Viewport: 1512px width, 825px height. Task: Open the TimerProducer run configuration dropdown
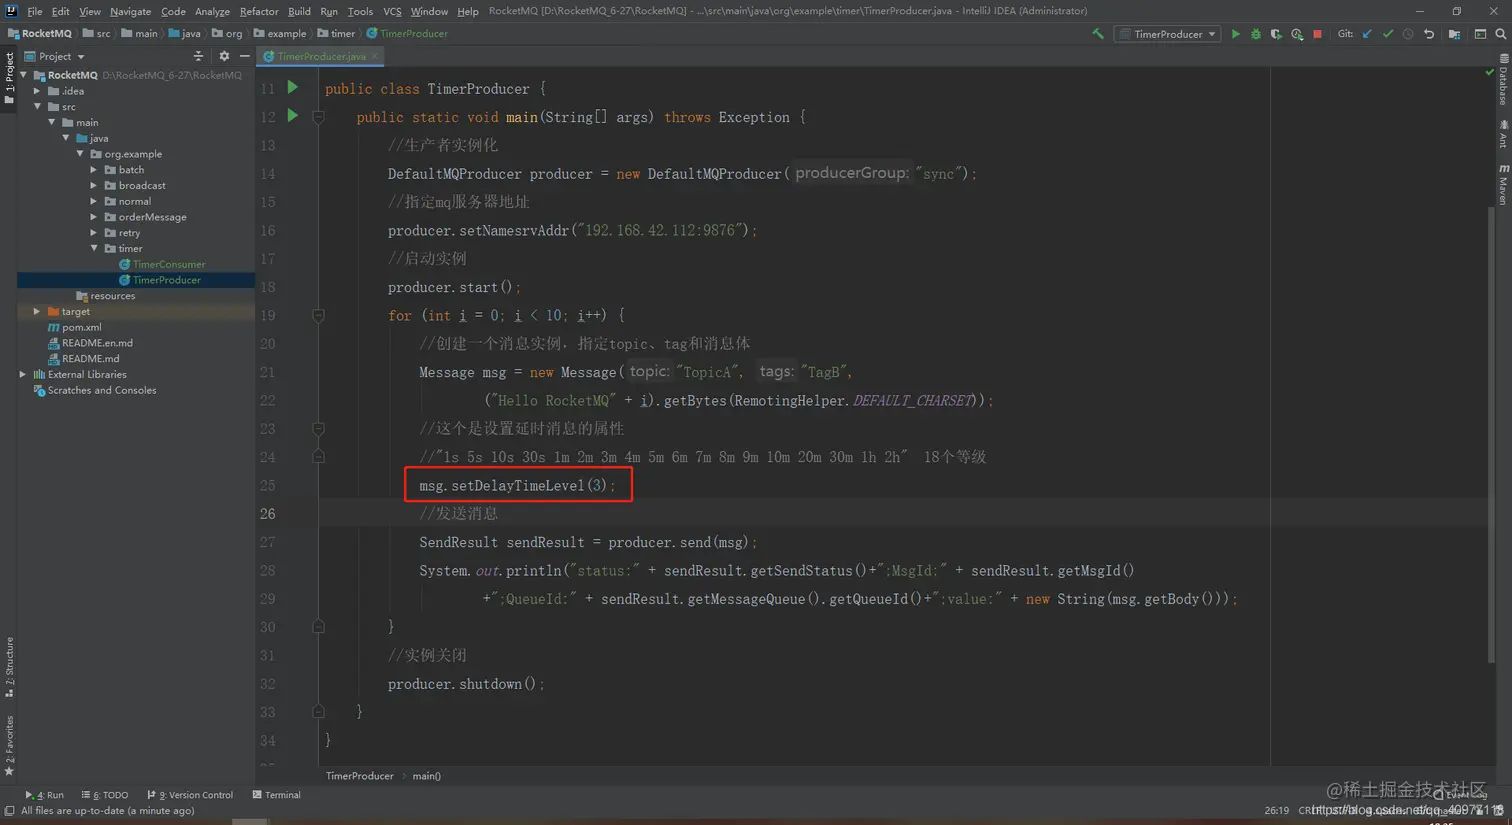(1167, 34)
